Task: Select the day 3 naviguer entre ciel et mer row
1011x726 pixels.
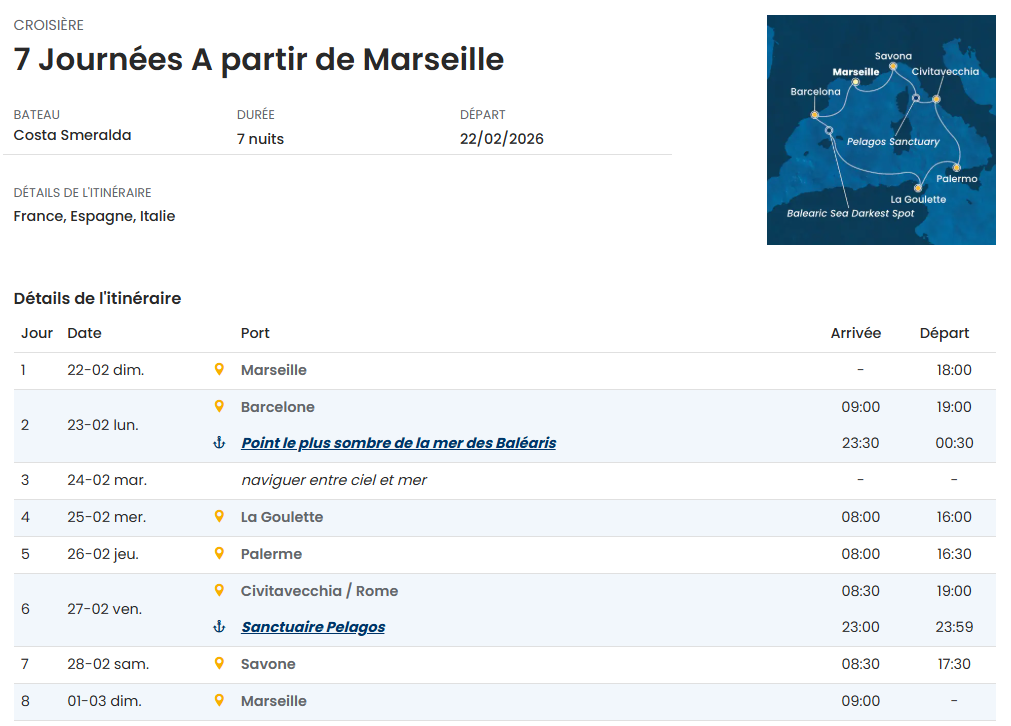Action: [333, 480]
